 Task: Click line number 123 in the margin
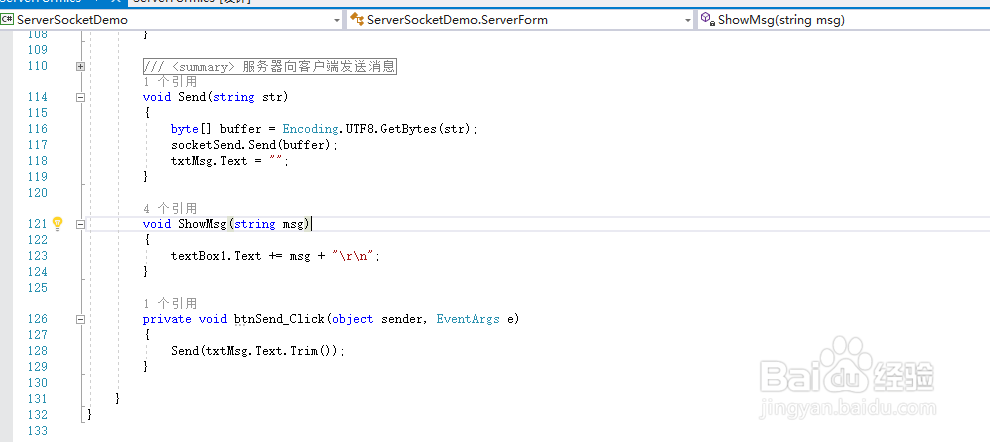coord(38,256)
